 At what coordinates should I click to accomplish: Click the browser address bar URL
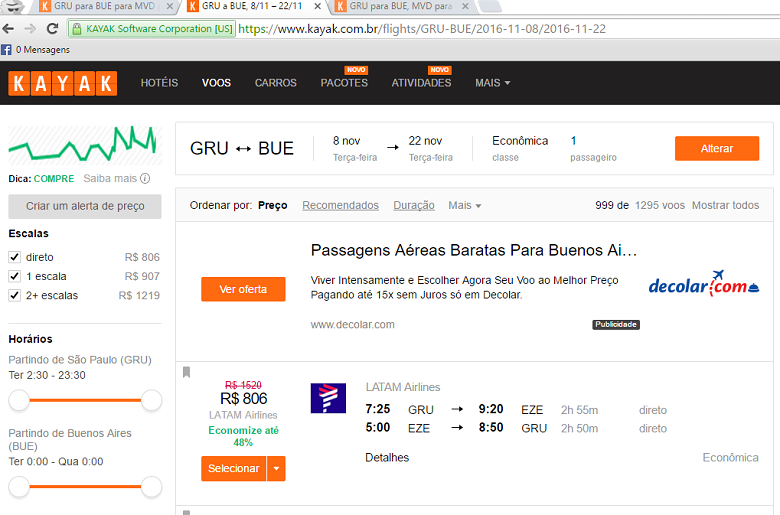[x=422, y=29]
